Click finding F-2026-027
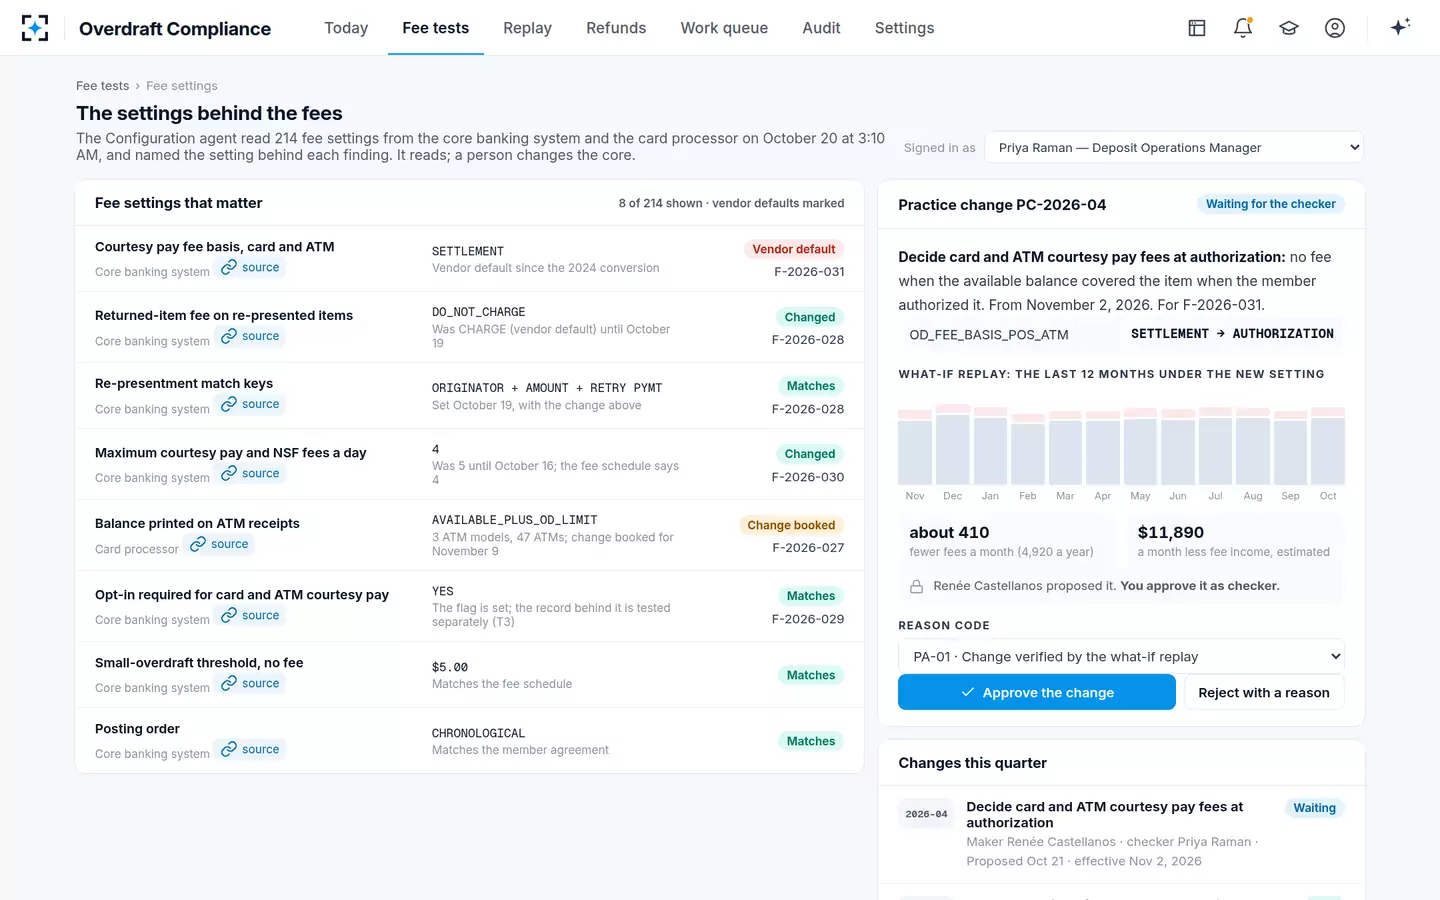This screenshot has width=1440, height=900. (808, 548)
